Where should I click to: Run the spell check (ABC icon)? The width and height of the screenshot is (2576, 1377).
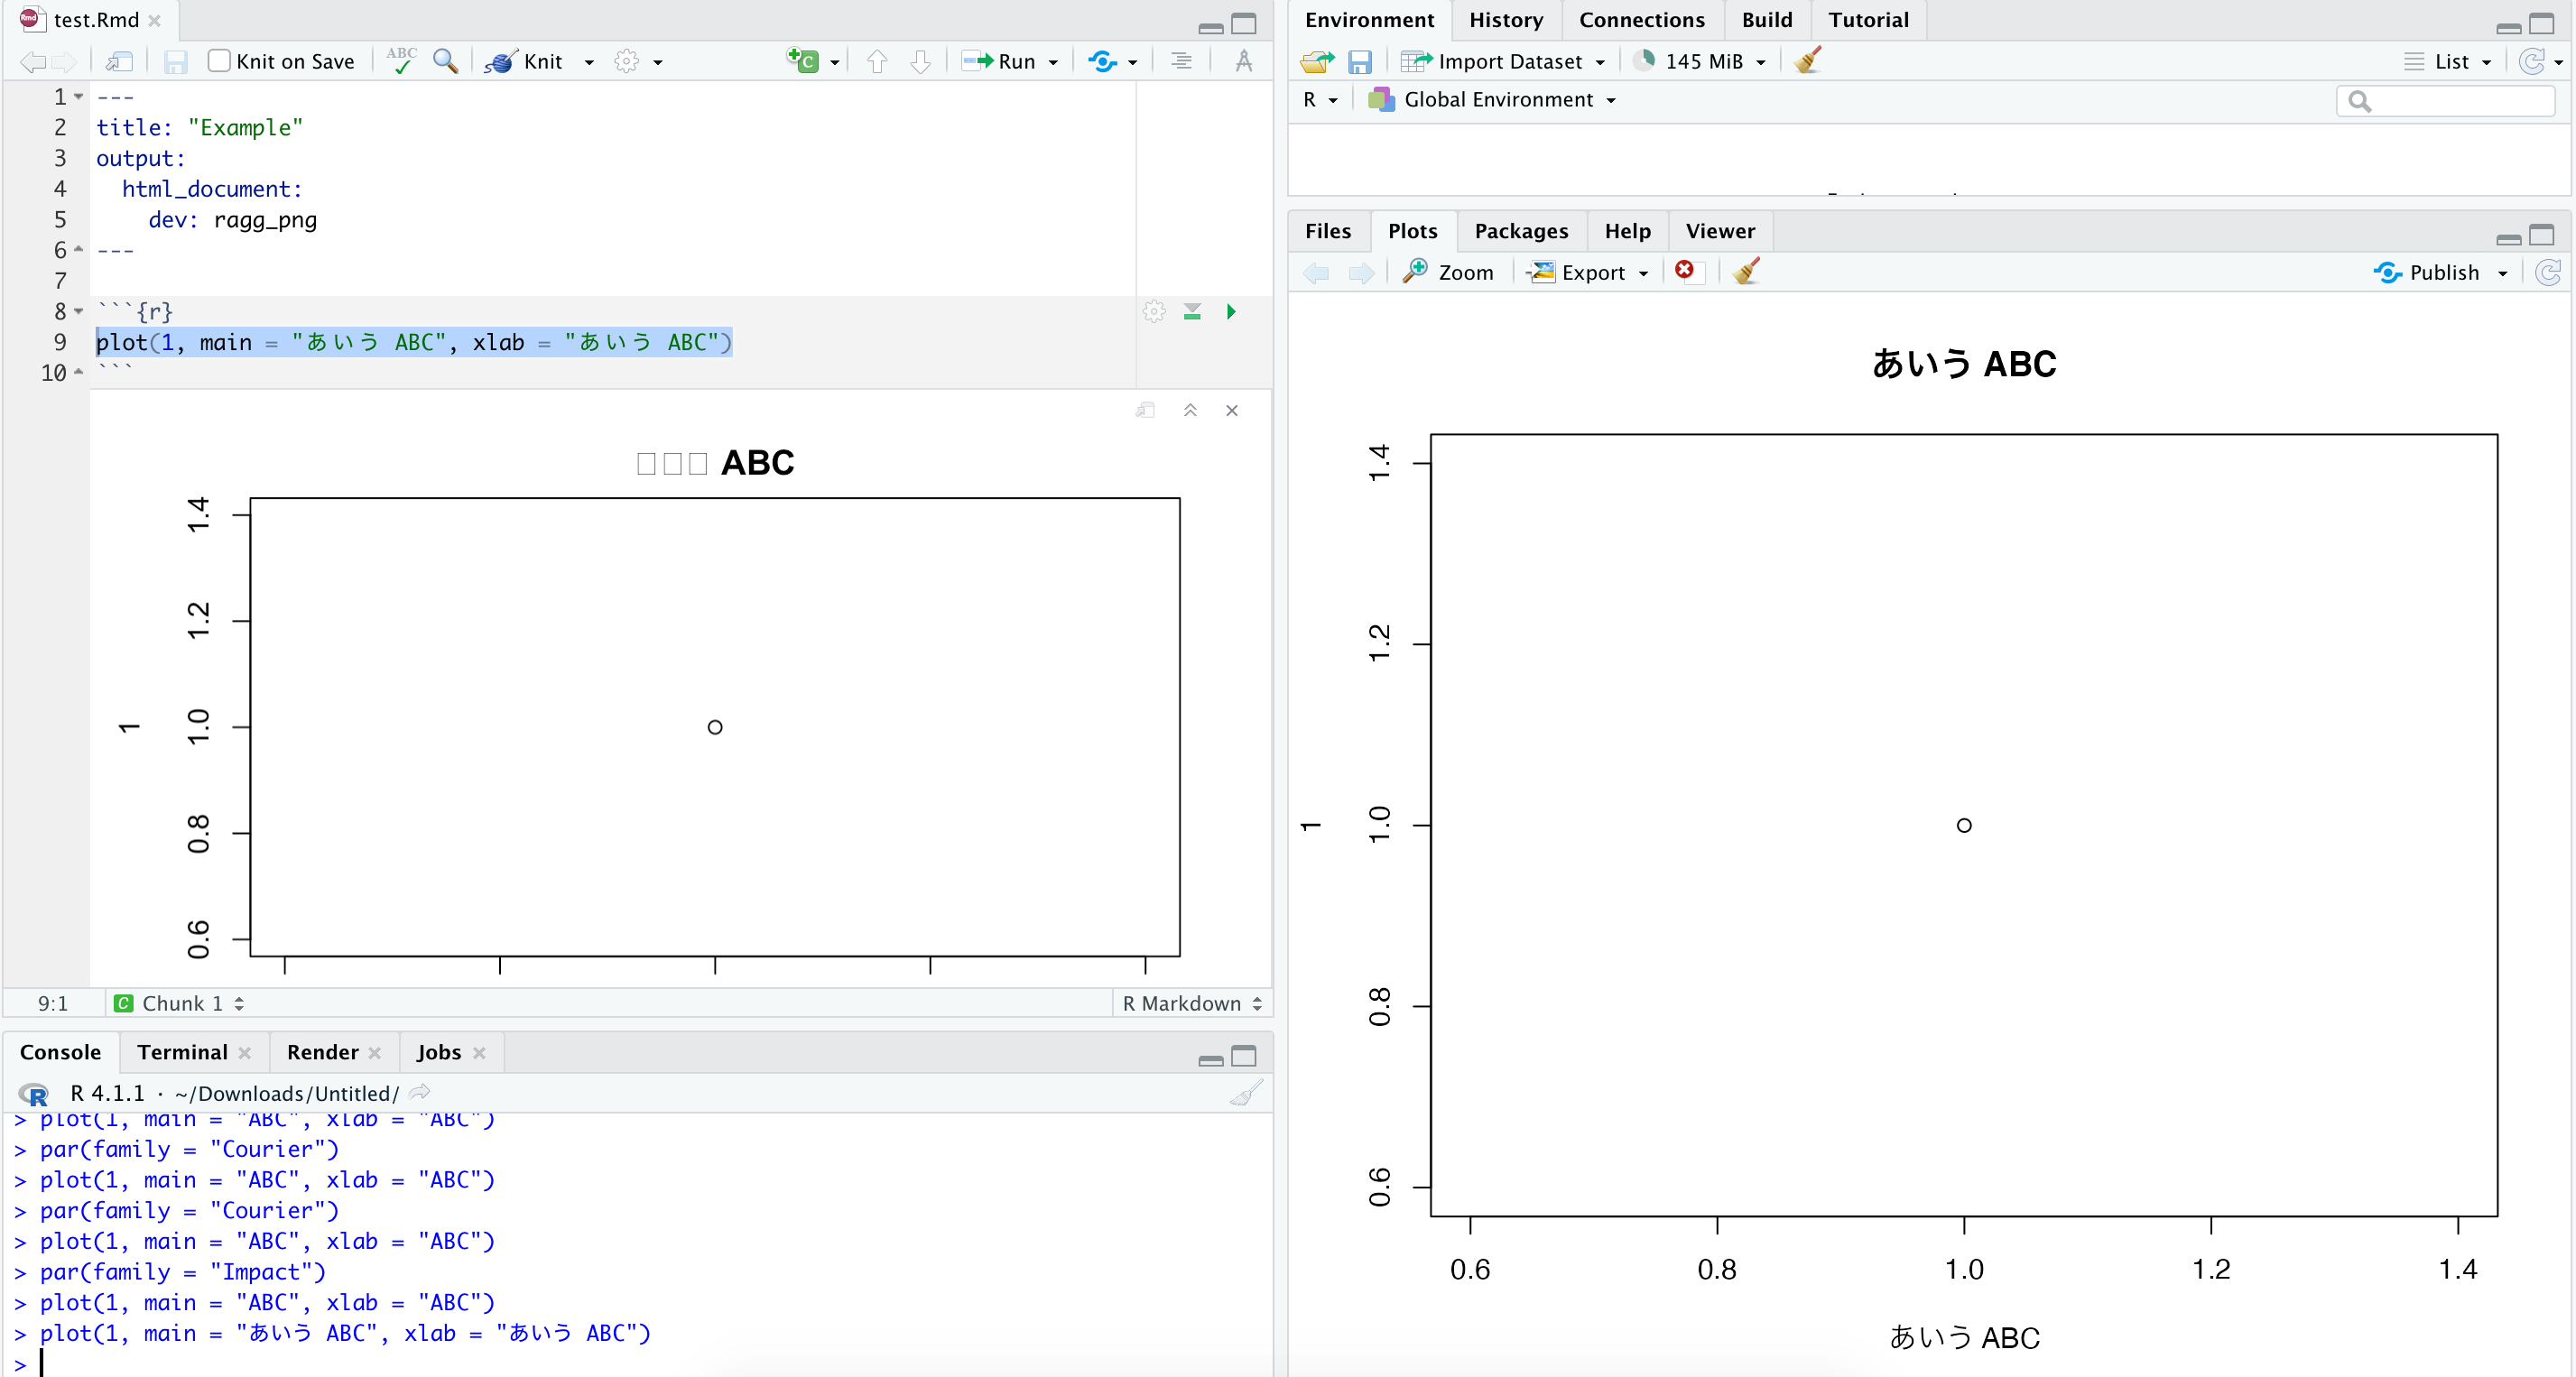coord(400,60)
